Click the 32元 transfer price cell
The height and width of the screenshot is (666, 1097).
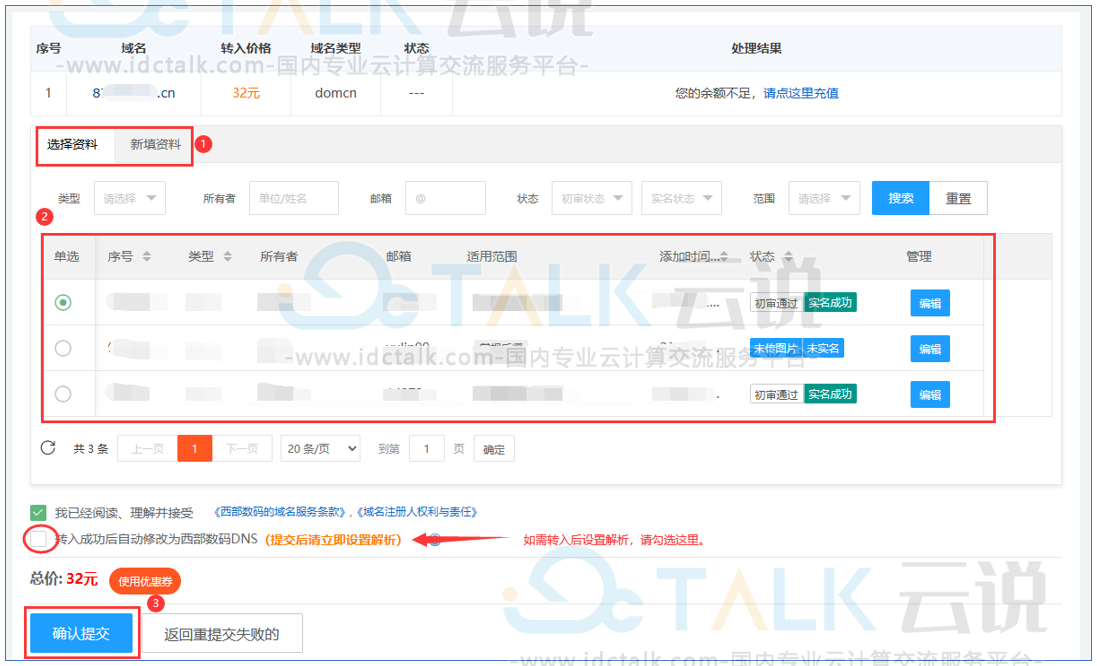pyautogui.click(x=246, y=93)
